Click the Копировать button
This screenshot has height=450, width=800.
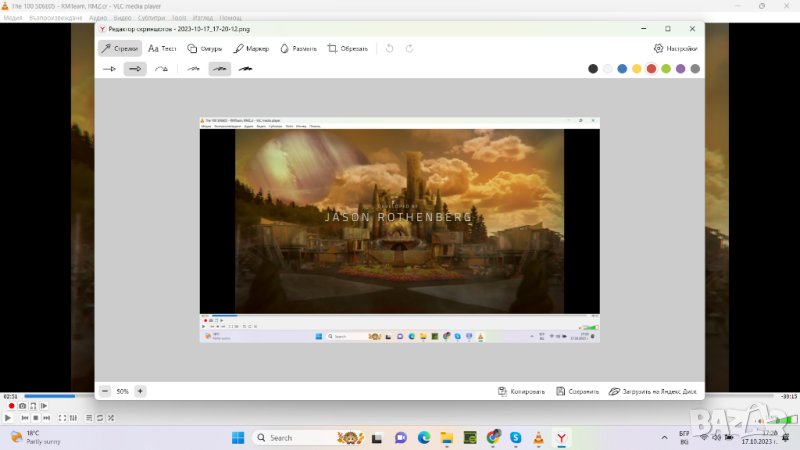521,391
